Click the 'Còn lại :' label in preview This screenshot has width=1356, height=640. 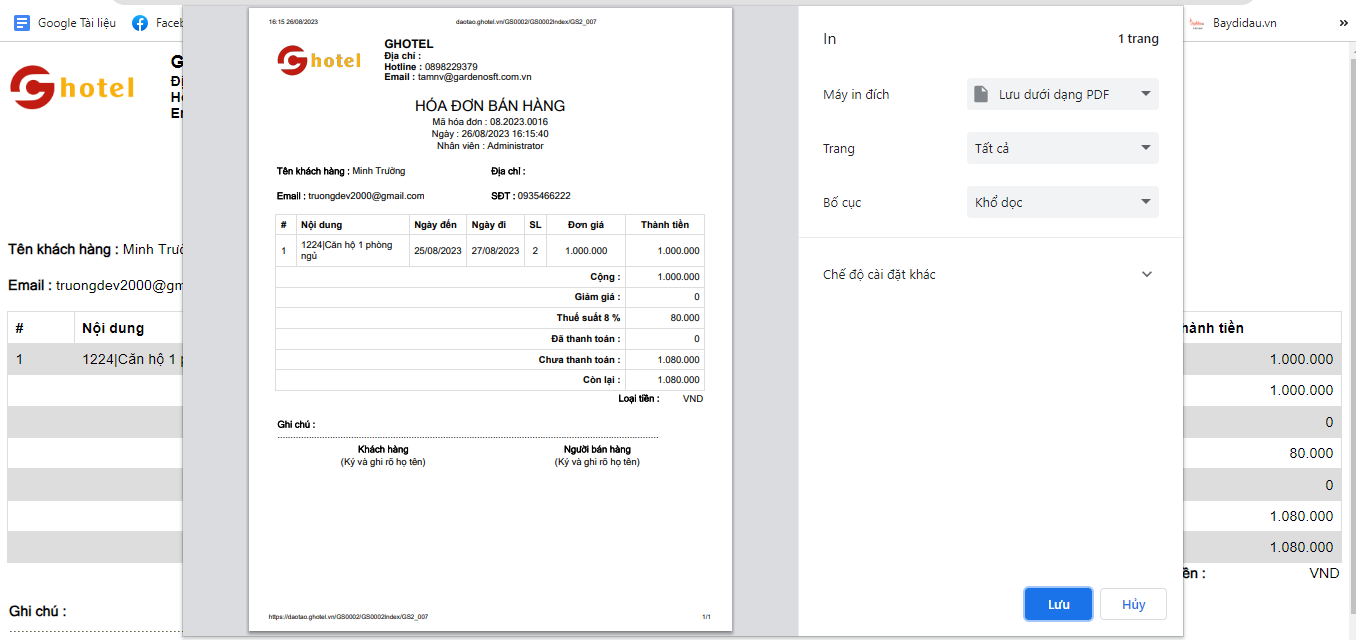pos(602,380)
